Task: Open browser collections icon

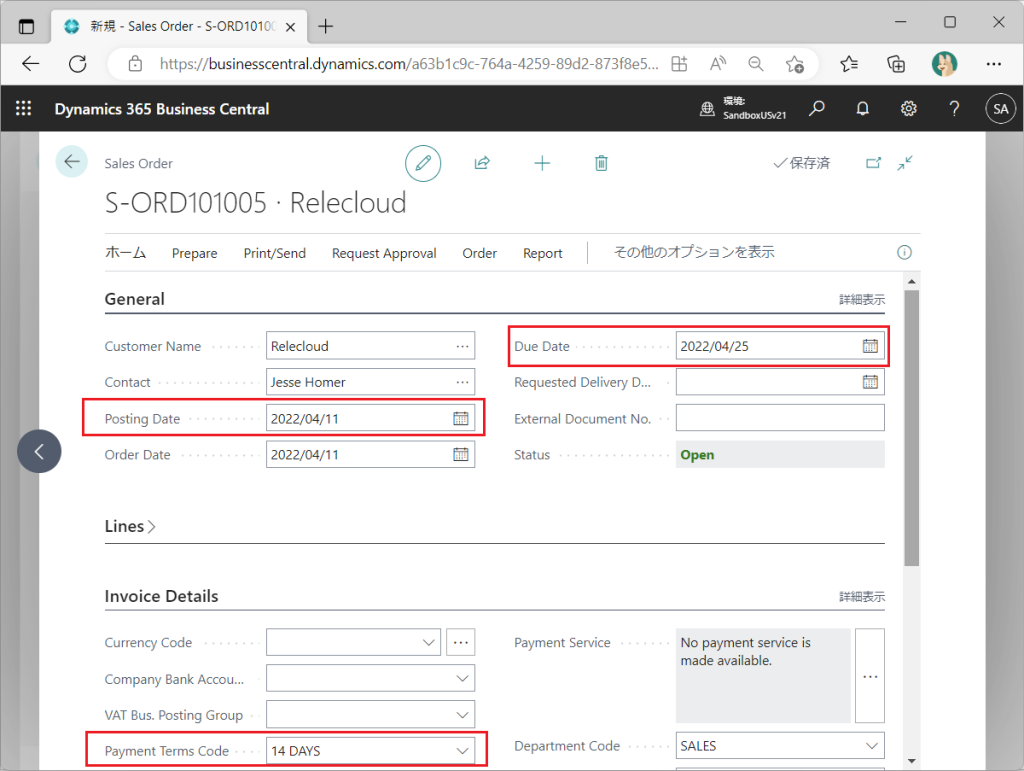Action: point(896,64)
